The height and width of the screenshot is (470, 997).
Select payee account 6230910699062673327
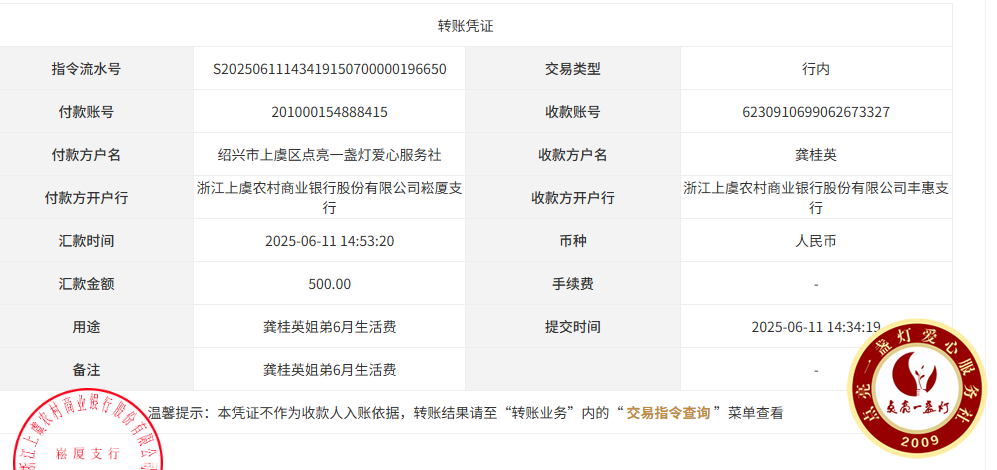point(816,112)
